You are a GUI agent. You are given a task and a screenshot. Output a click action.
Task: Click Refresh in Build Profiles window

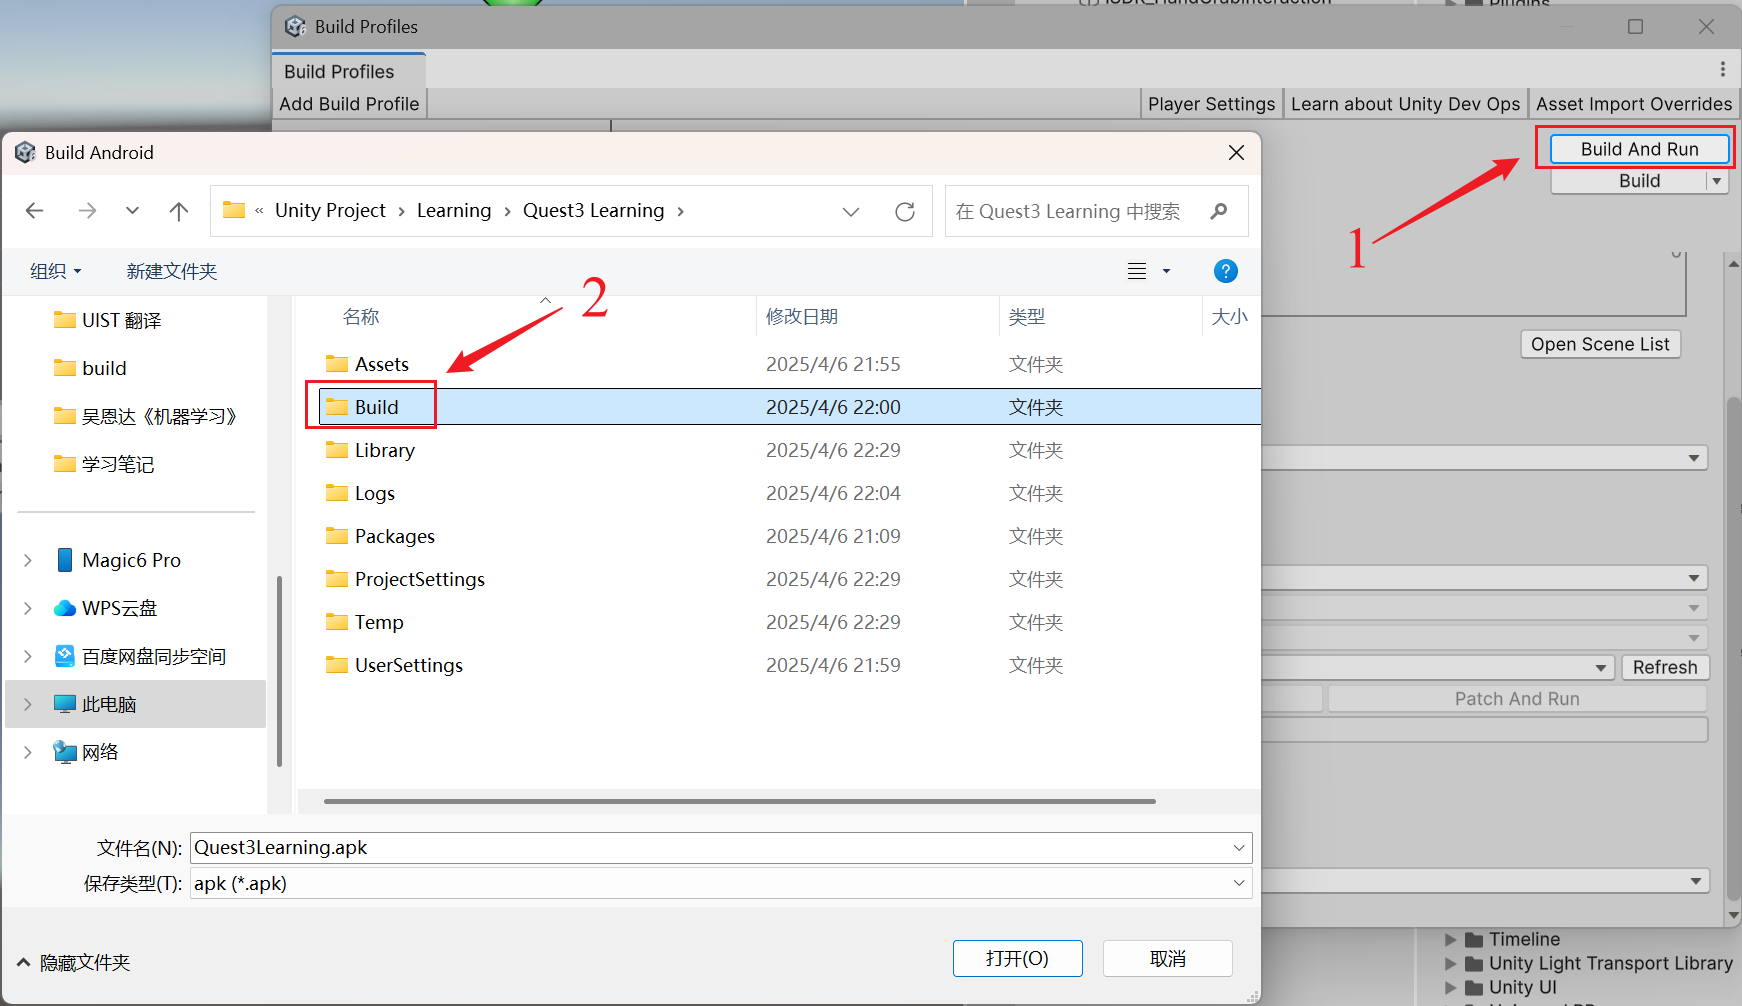click(x=1665, y=667)
